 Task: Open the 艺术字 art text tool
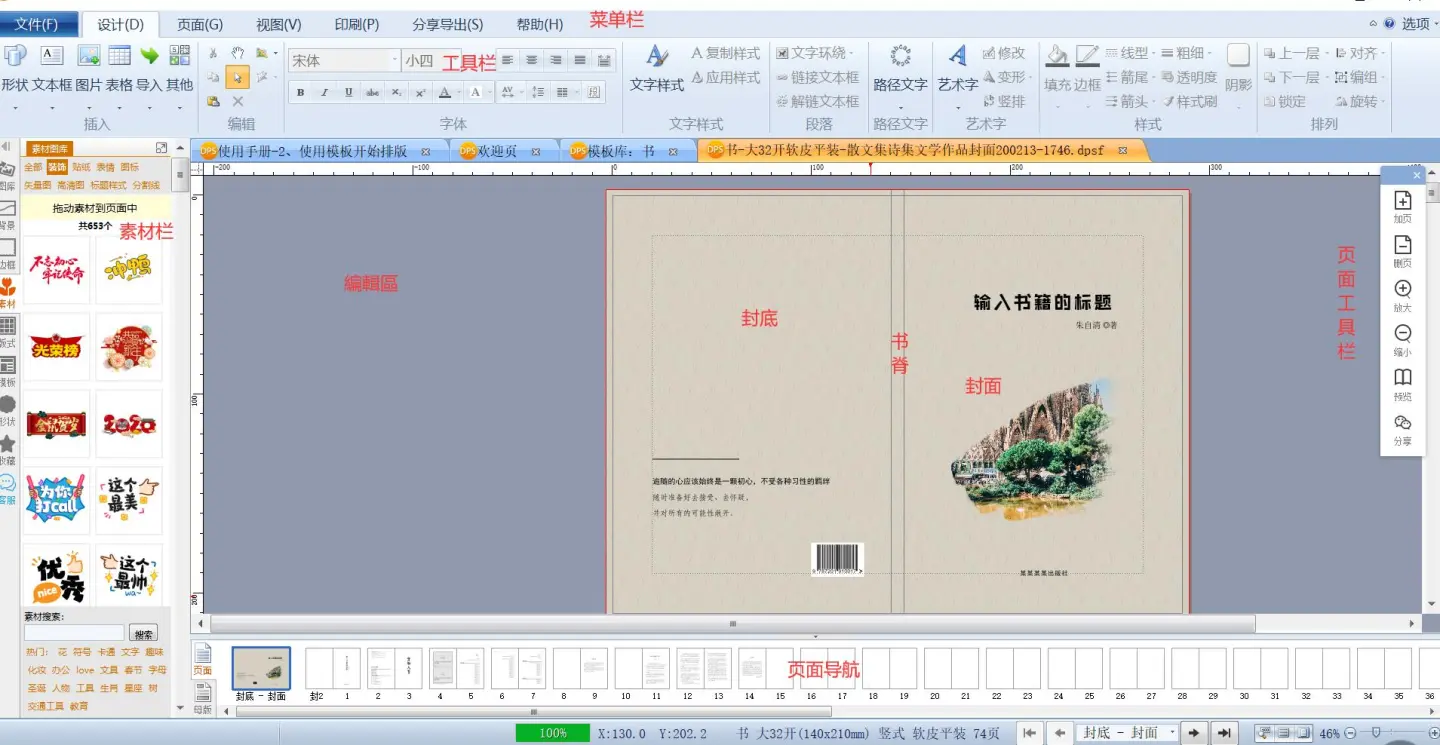pos(957,57)
